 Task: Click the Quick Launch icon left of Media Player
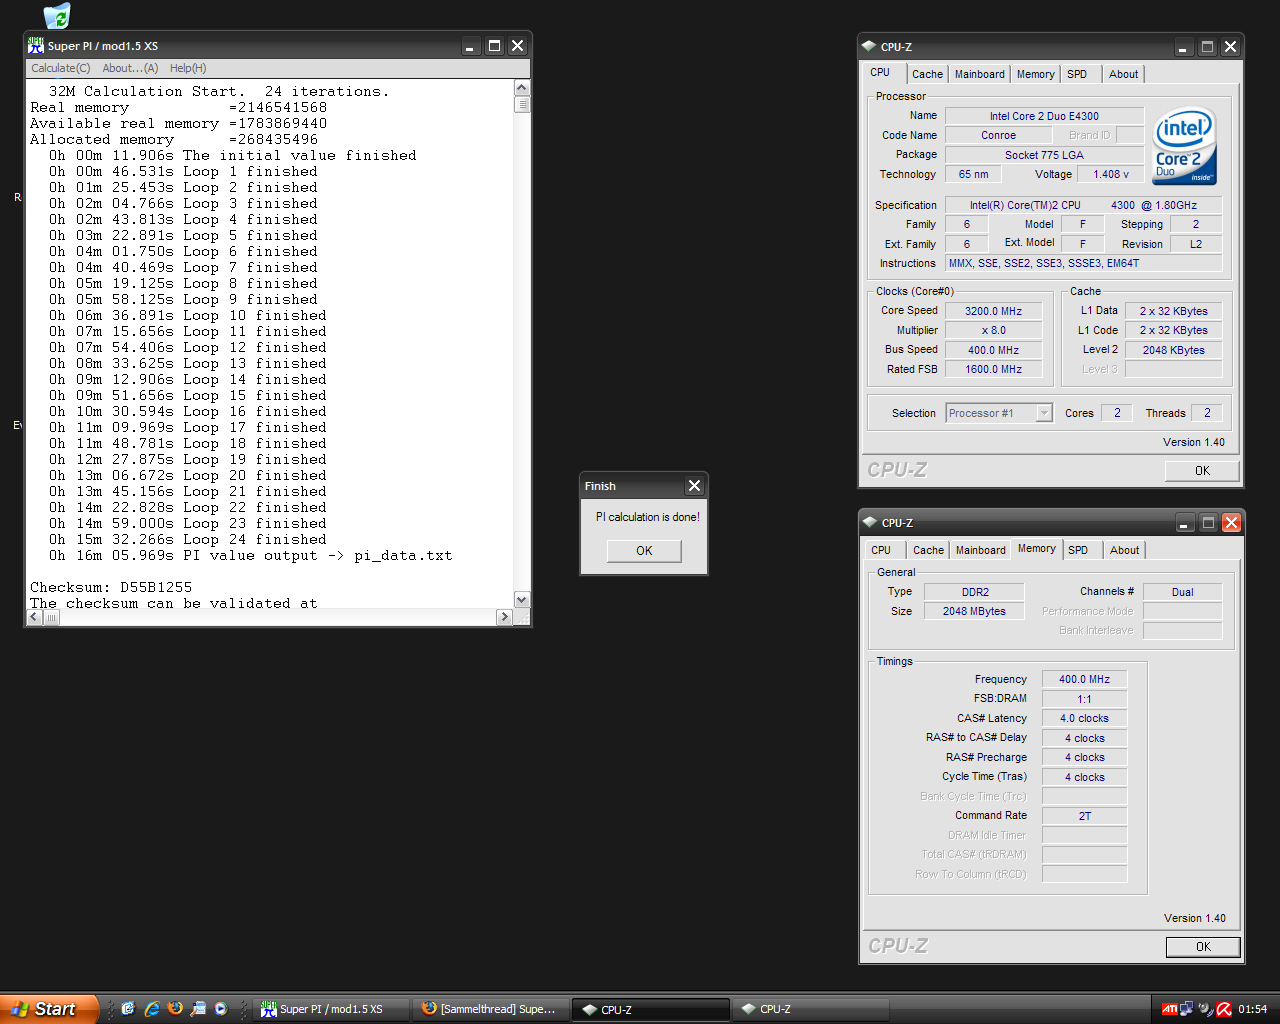198,1009
